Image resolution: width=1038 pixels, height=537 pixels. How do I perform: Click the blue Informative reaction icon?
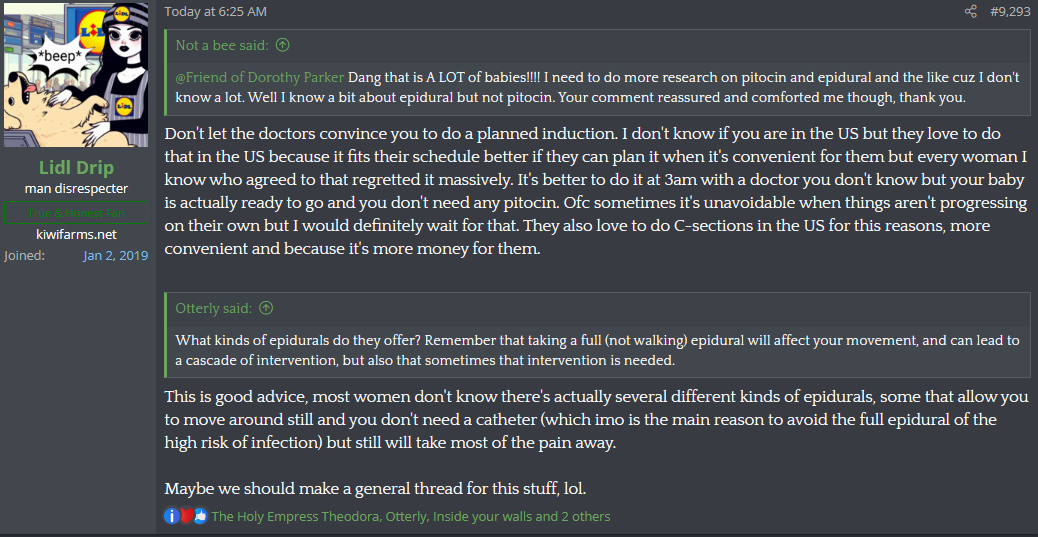pyautogui.click(x=172, y=516)
